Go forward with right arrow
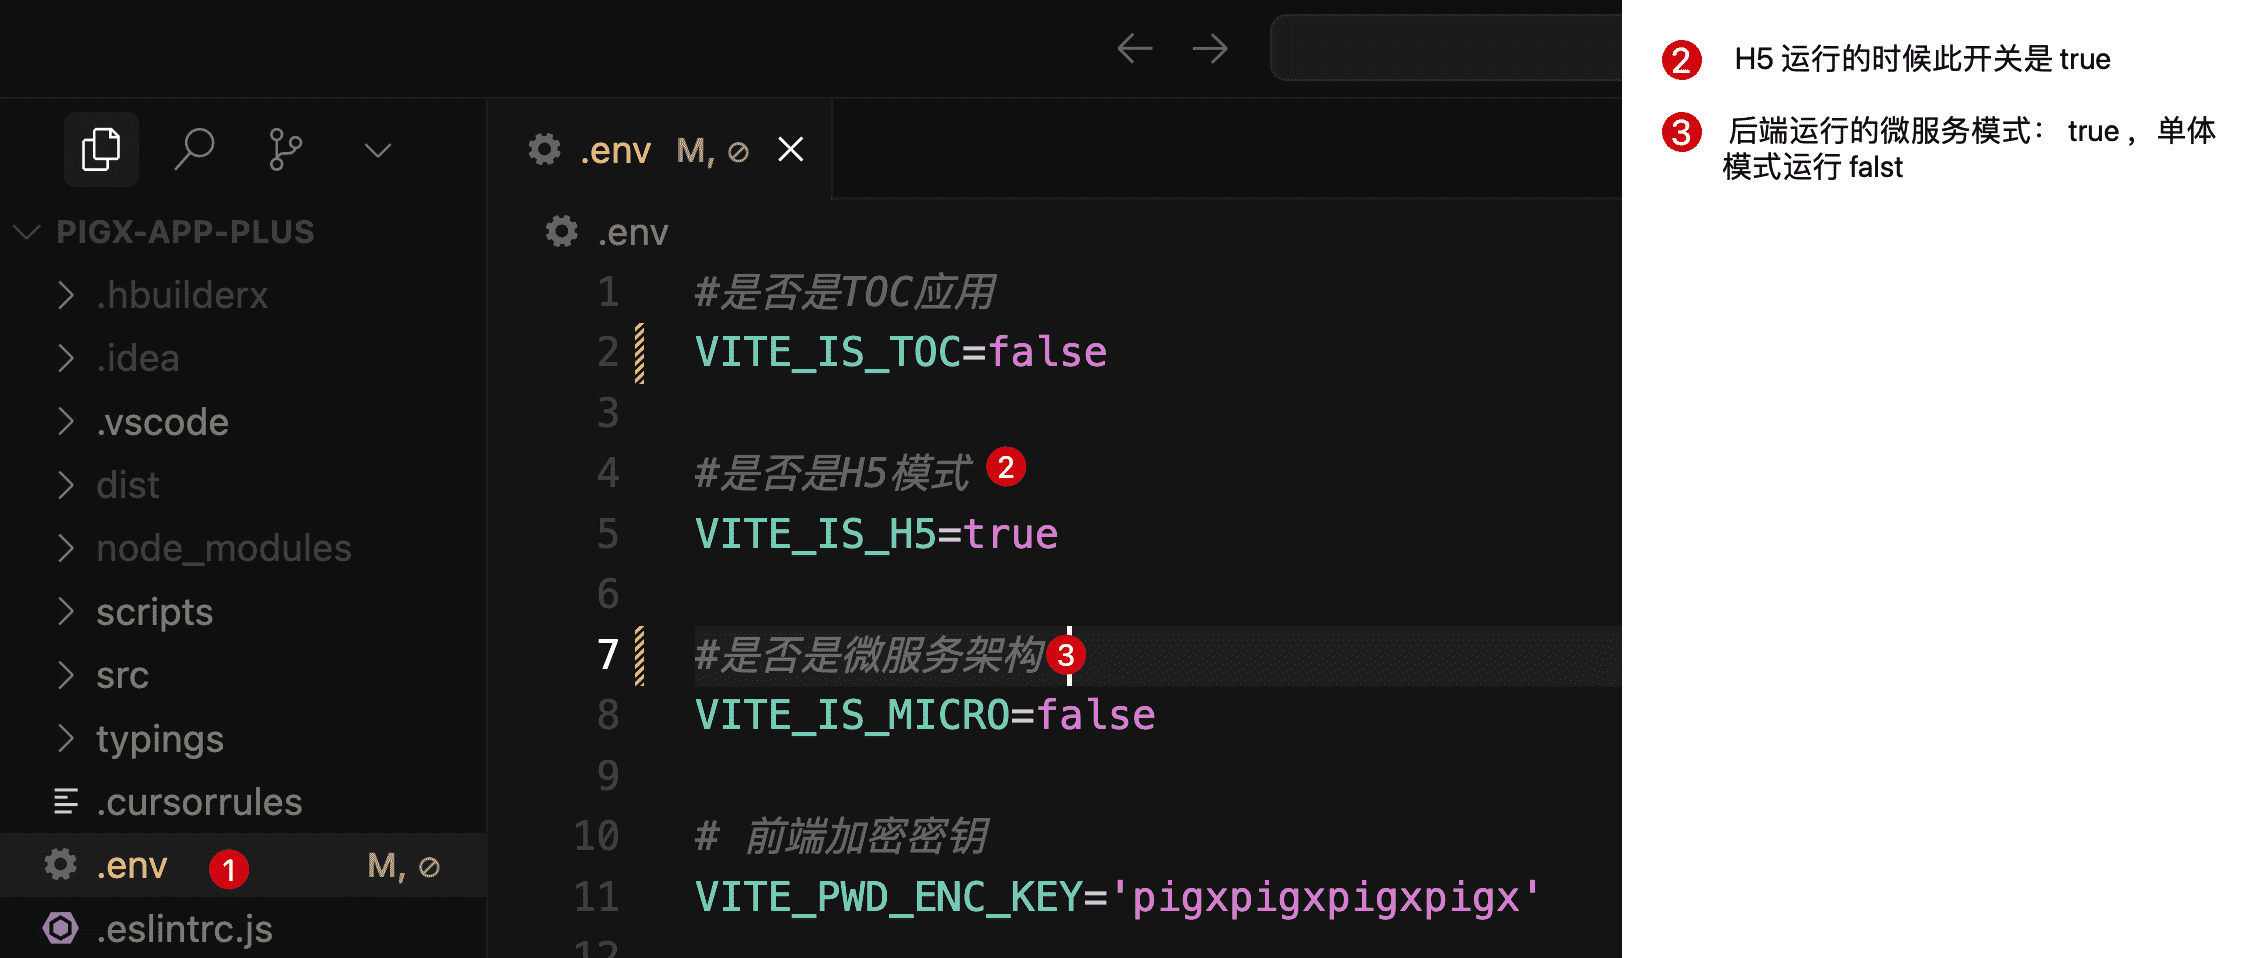Viewport: 2262px width, 958px height. [1210, 48]
